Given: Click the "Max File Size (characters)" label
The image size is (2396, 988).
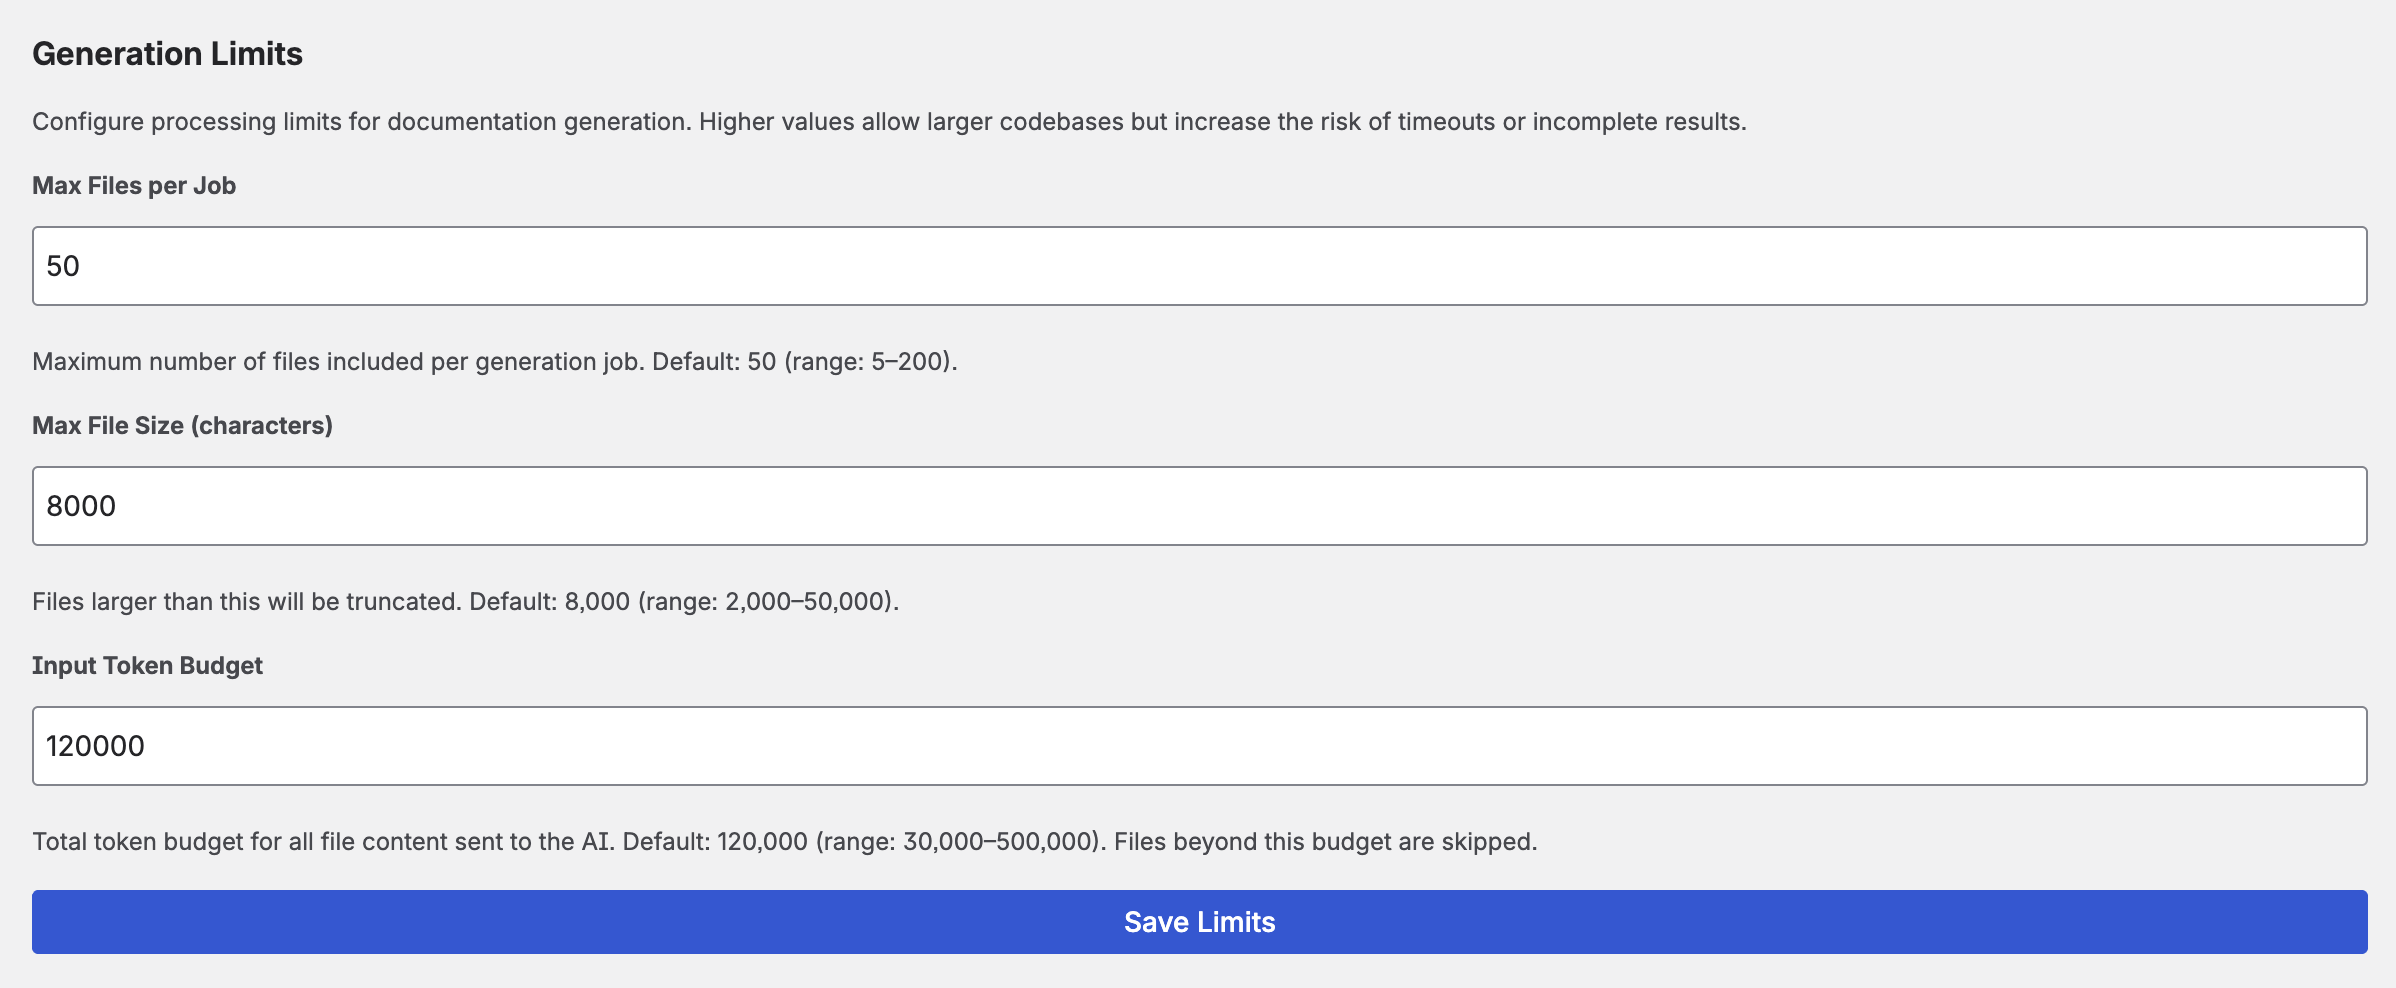Looking at the screenshot, I should pos(182,426).
